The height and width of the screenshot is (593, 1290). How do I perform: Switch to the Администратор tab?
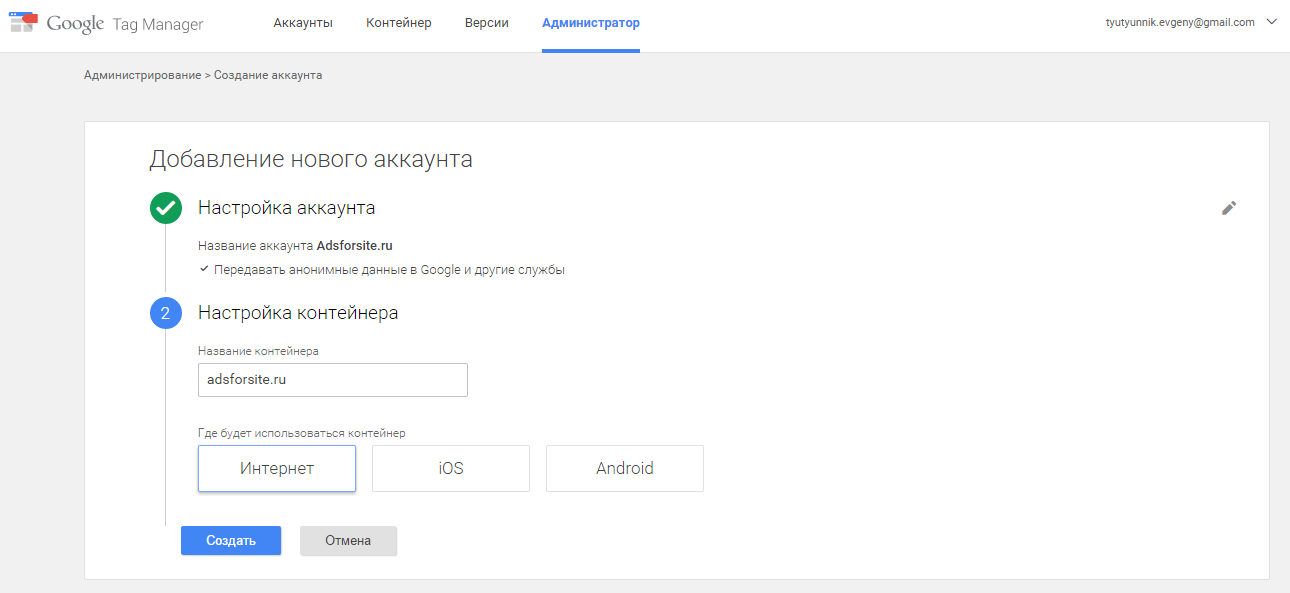(x=590, y=21)
